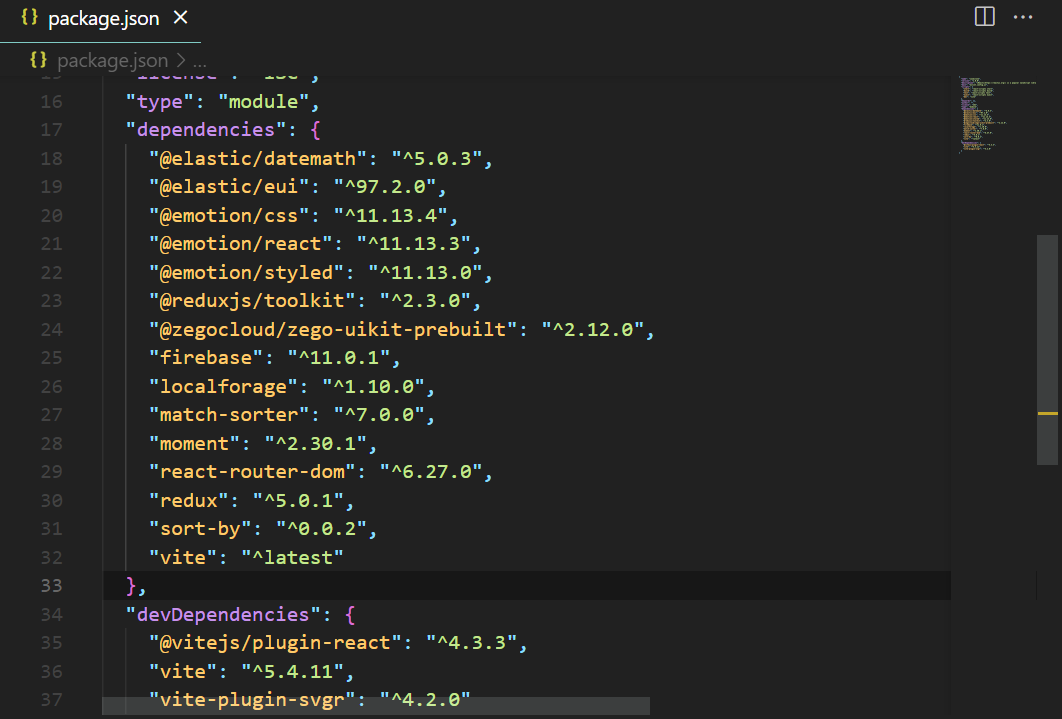
Task: Click the "@elastic/eui" entry
Action: pos(229,187)
